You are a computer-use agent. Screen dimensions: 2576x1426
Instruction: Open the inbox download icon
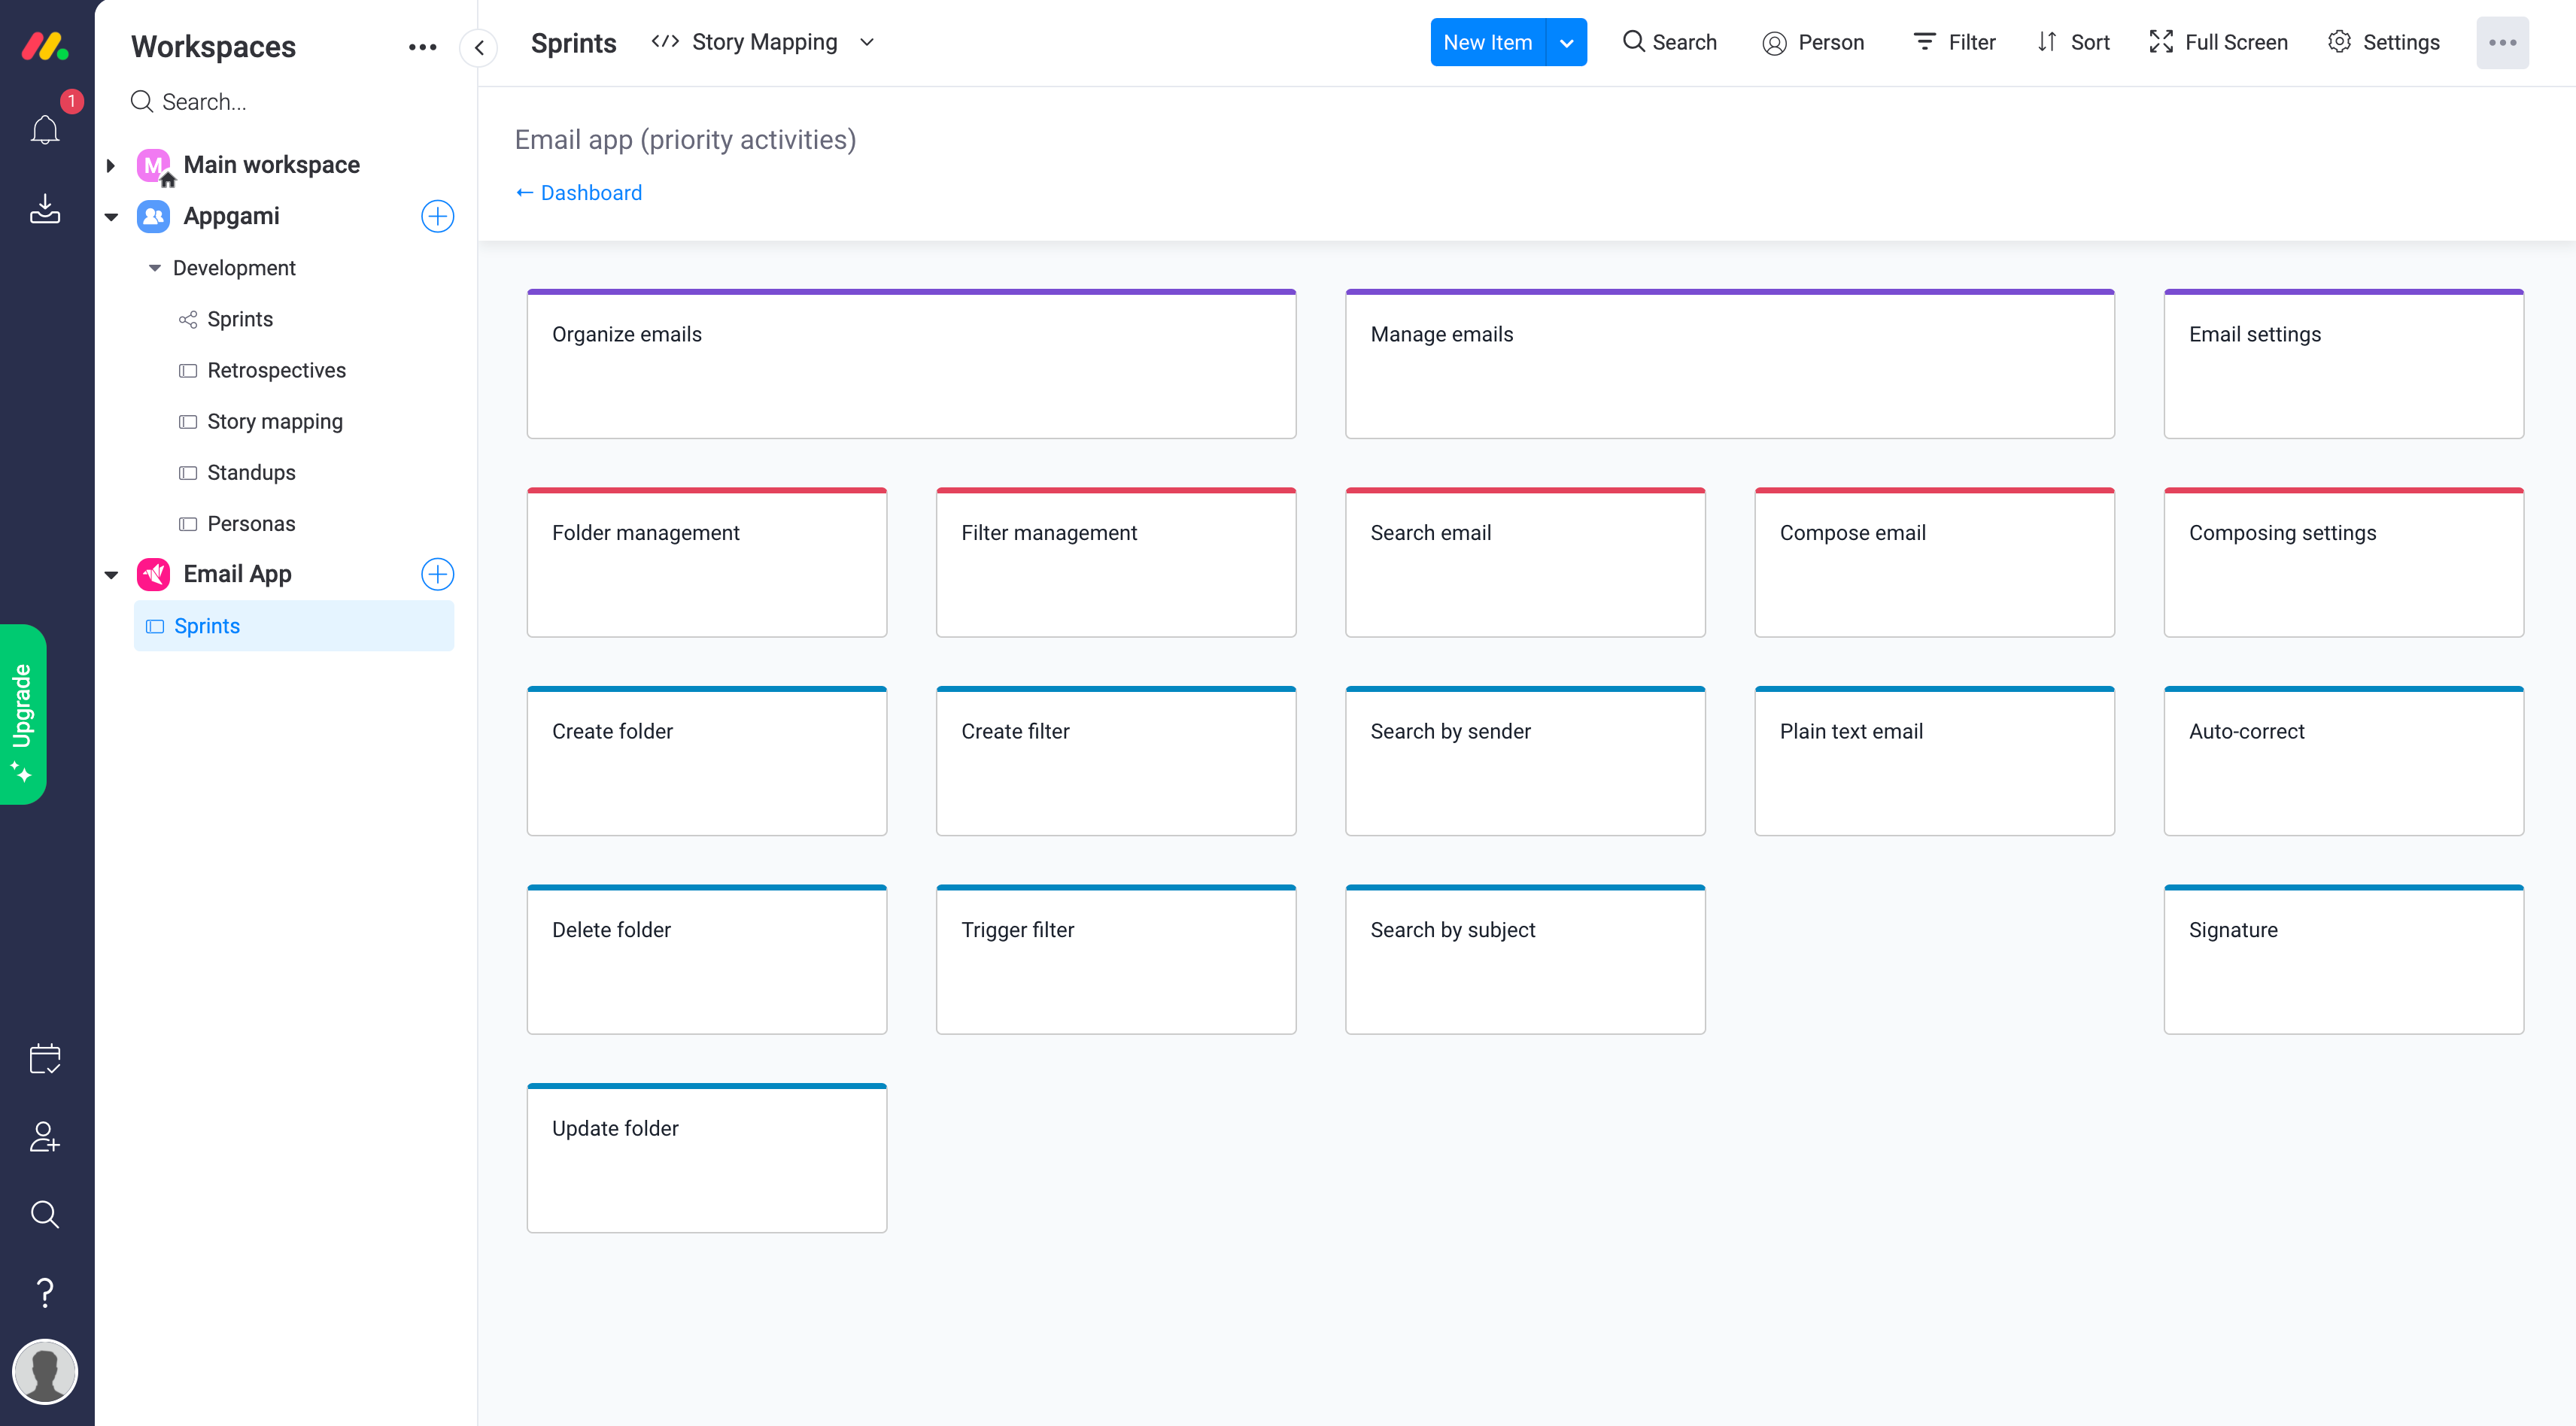click(45, 209)
